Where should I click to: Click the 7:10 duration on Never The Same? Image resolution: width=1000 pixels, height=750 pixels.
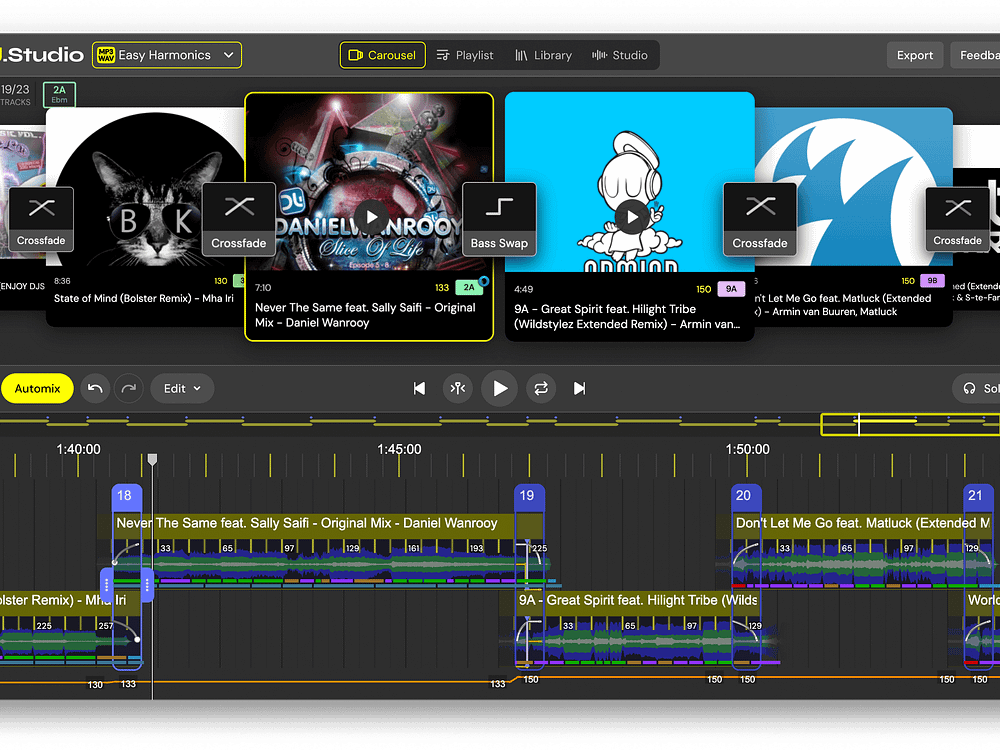coord(263,288)
